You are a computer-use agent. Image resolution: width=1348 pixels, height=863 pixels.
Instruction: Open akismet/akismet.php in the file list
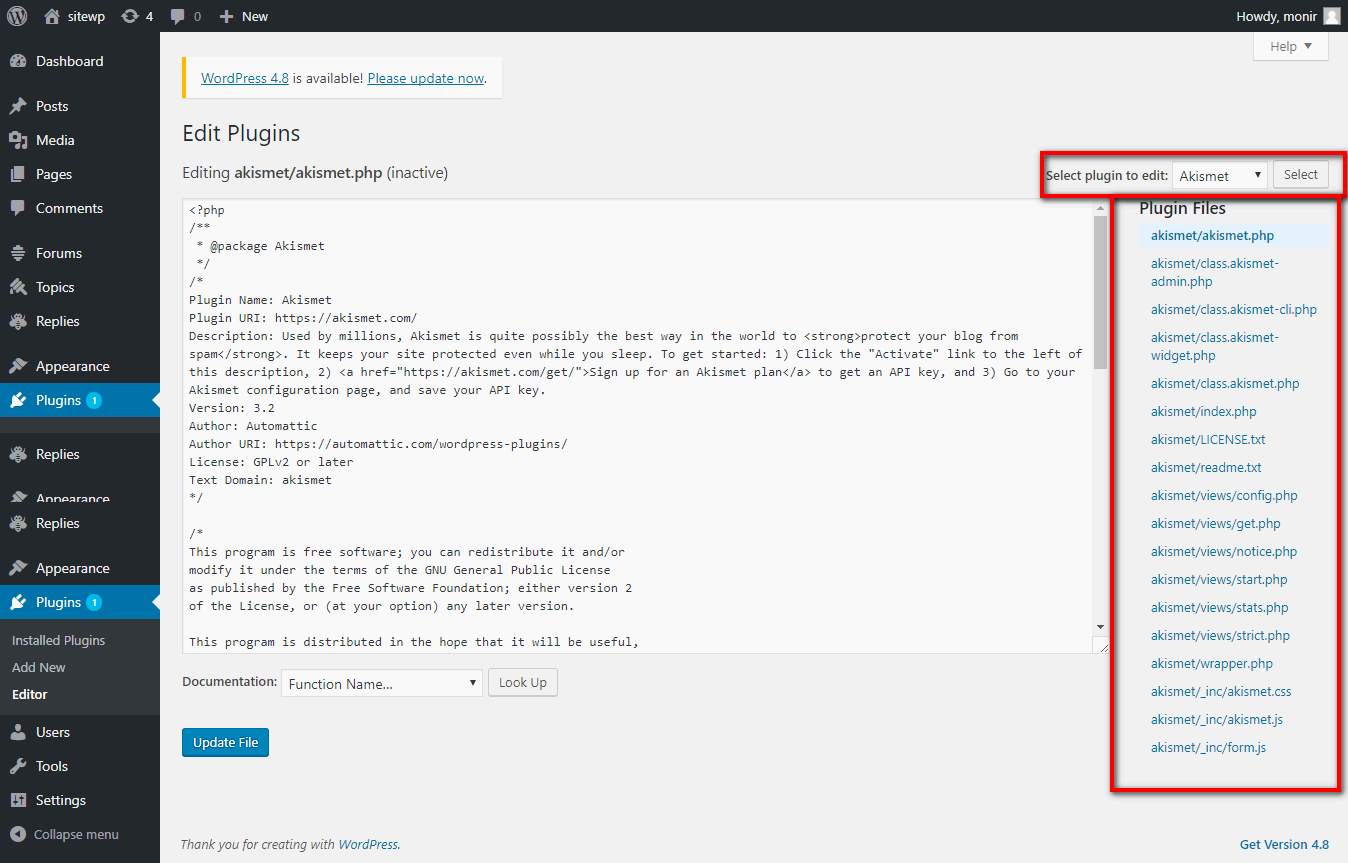click(1212, 236)
